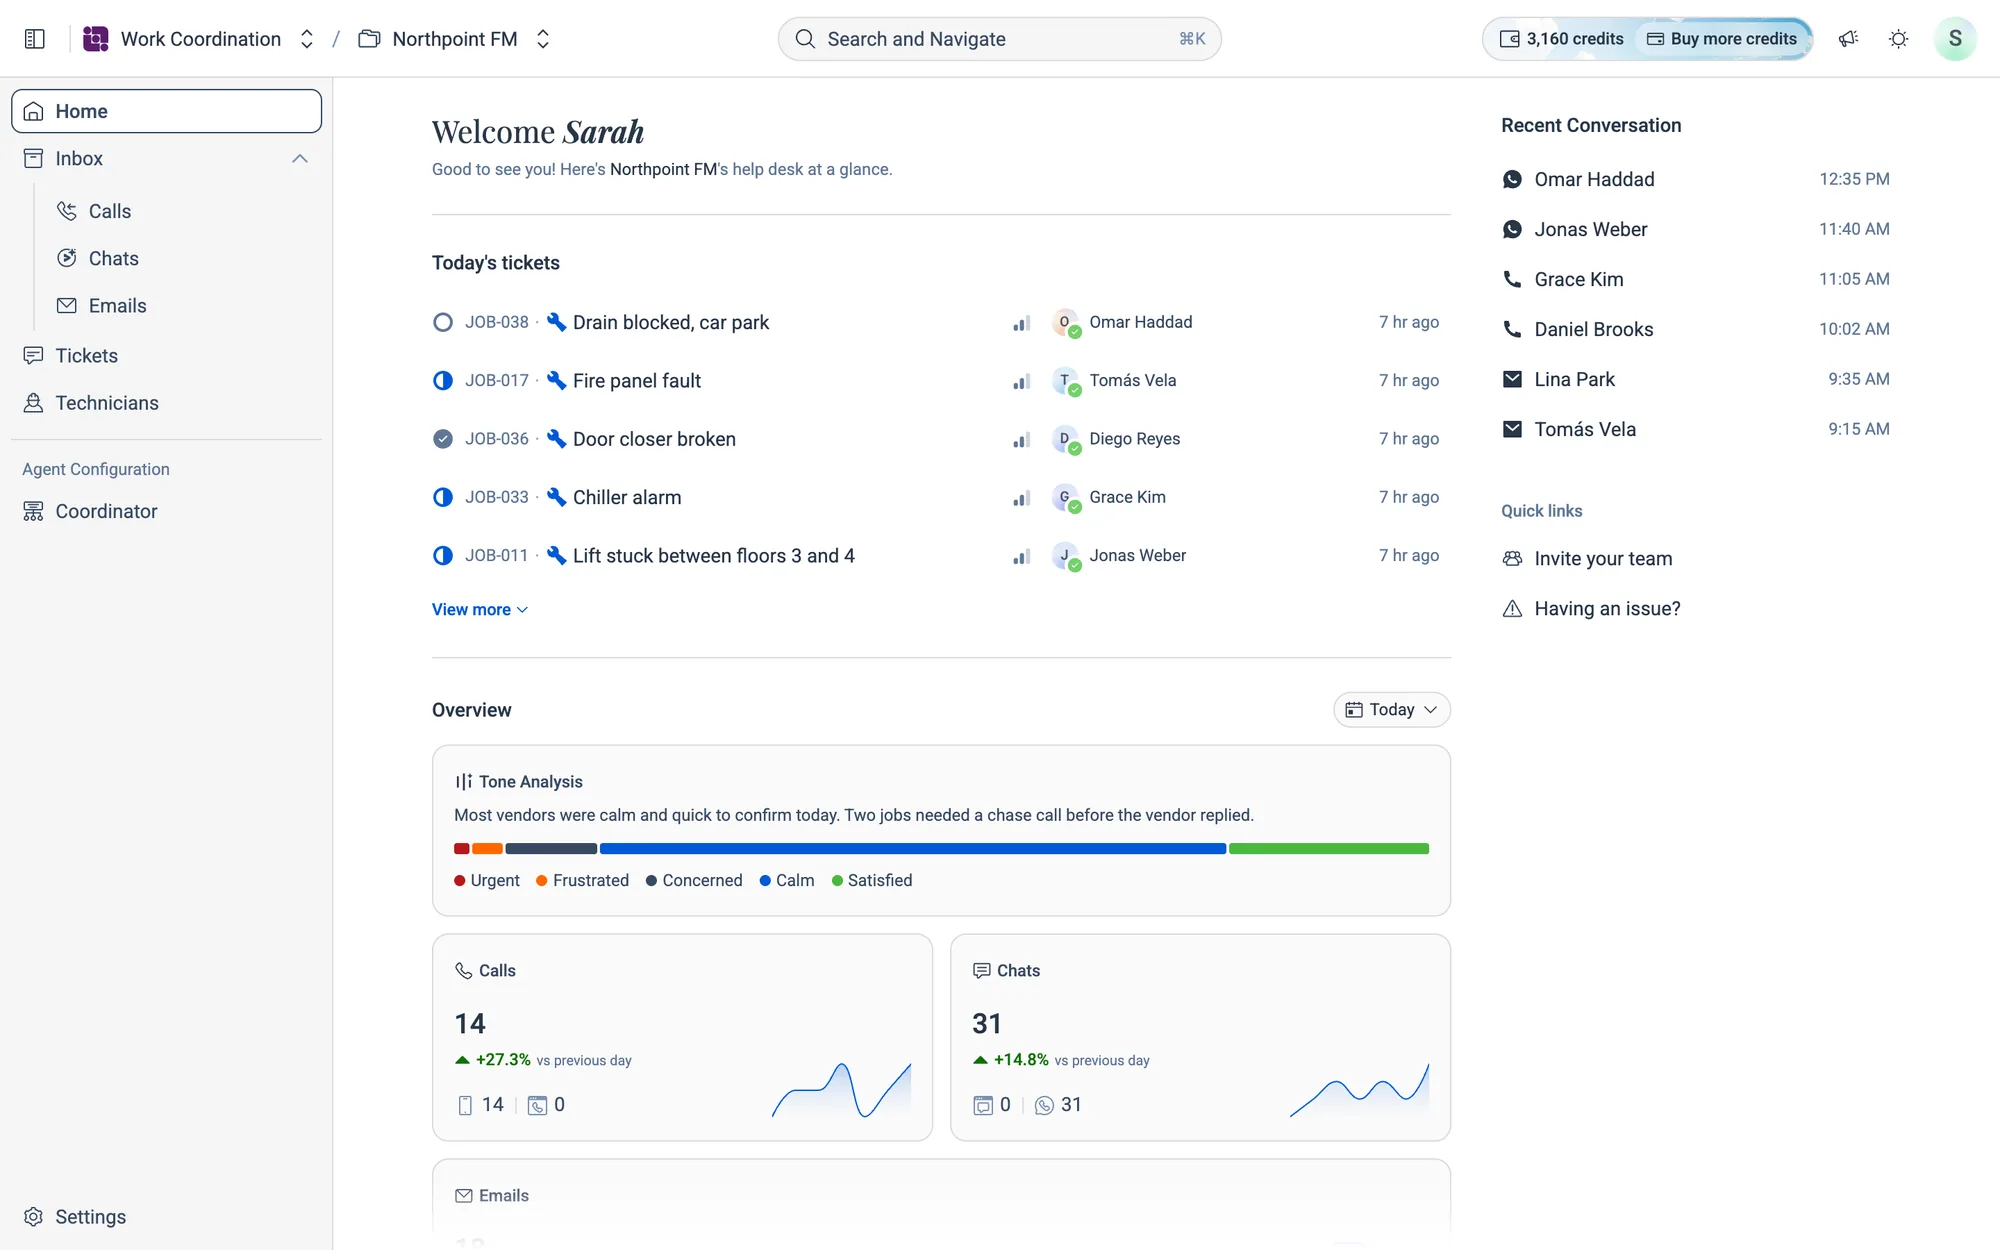This screenshot has width=2000, height=1250.
Task: Click the WhatsApp icon beside Omar Haddad conversation
Action: (1512, 179)
